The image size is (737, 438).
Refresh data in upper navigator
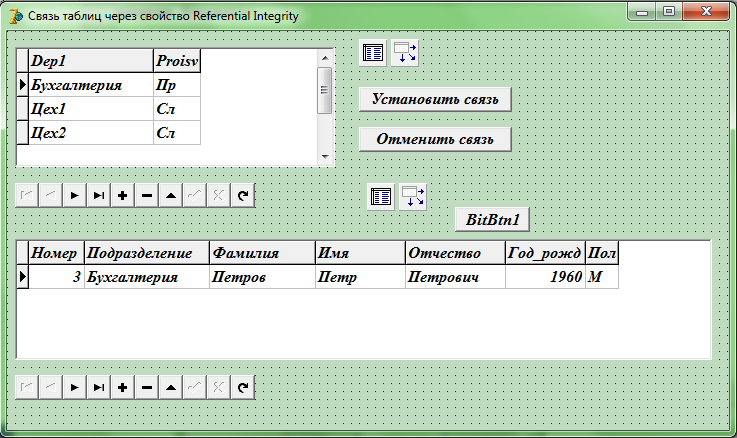click(x=243, y=196)
